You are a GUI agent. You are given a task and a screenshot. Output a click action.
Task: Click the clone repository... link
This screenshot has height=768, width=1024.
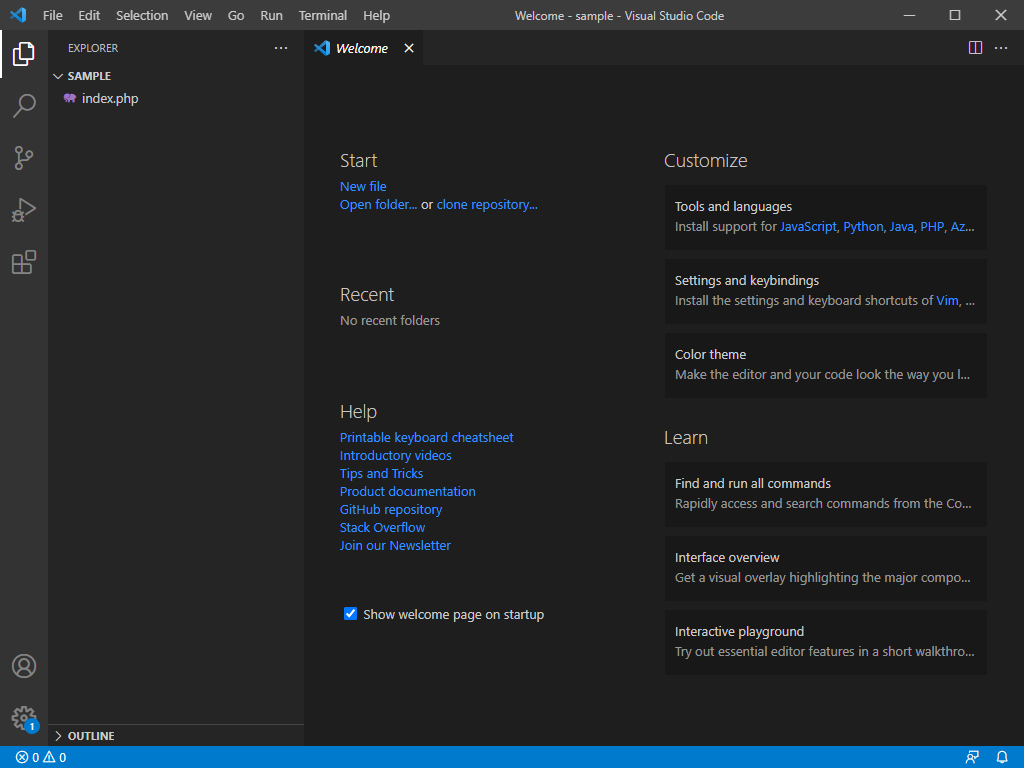coord(487,205)
